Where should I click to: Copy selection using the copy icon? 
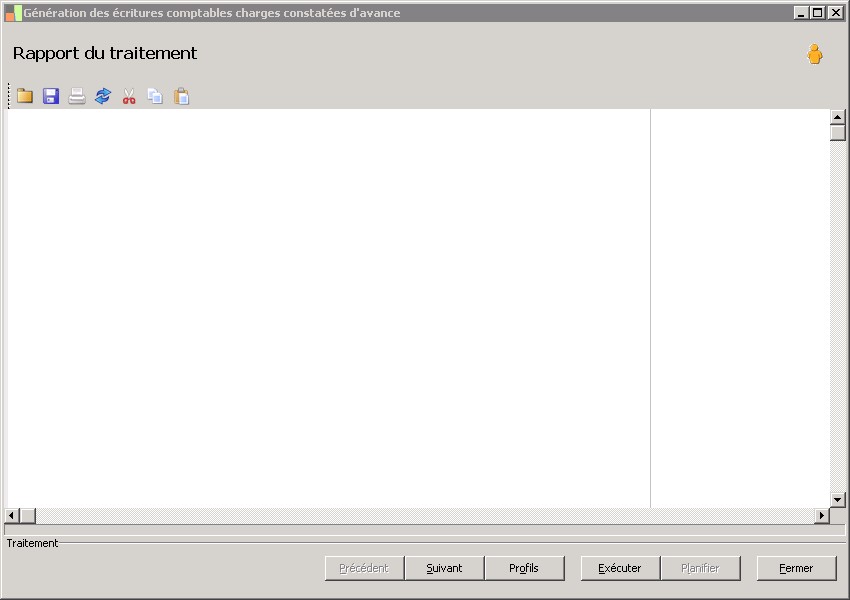(155, 96)
